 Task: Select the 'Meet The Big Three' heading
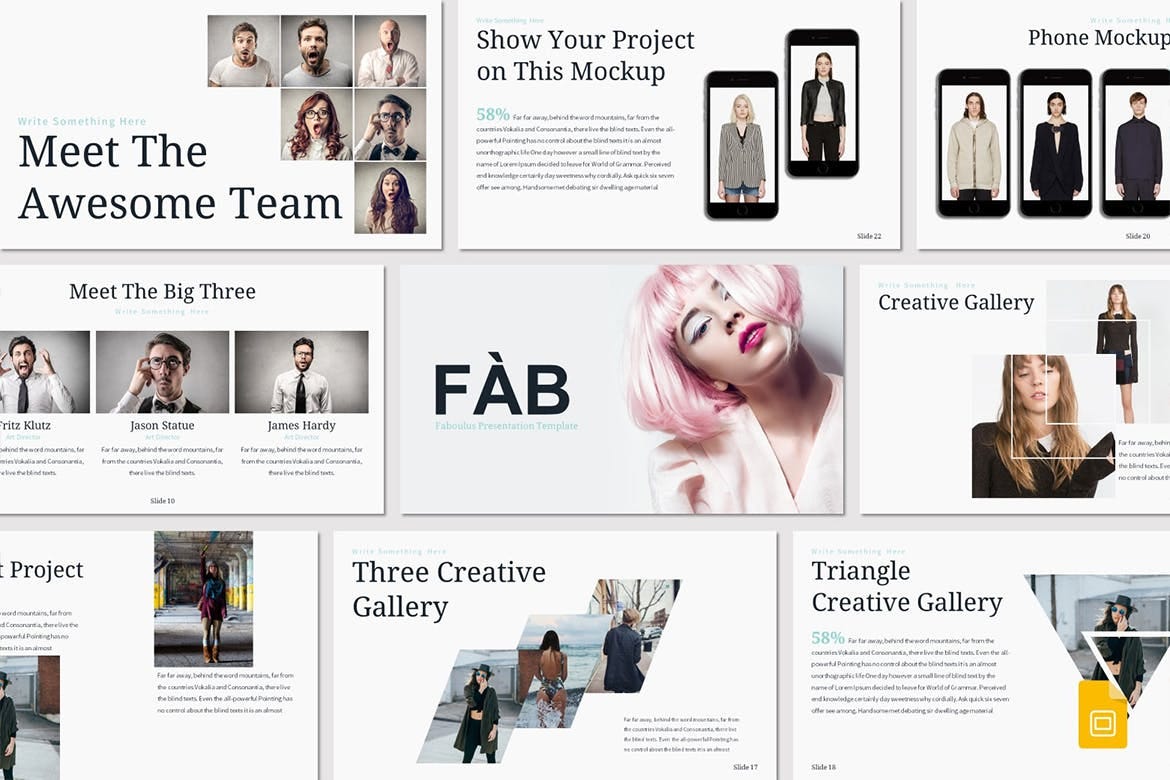162,291
